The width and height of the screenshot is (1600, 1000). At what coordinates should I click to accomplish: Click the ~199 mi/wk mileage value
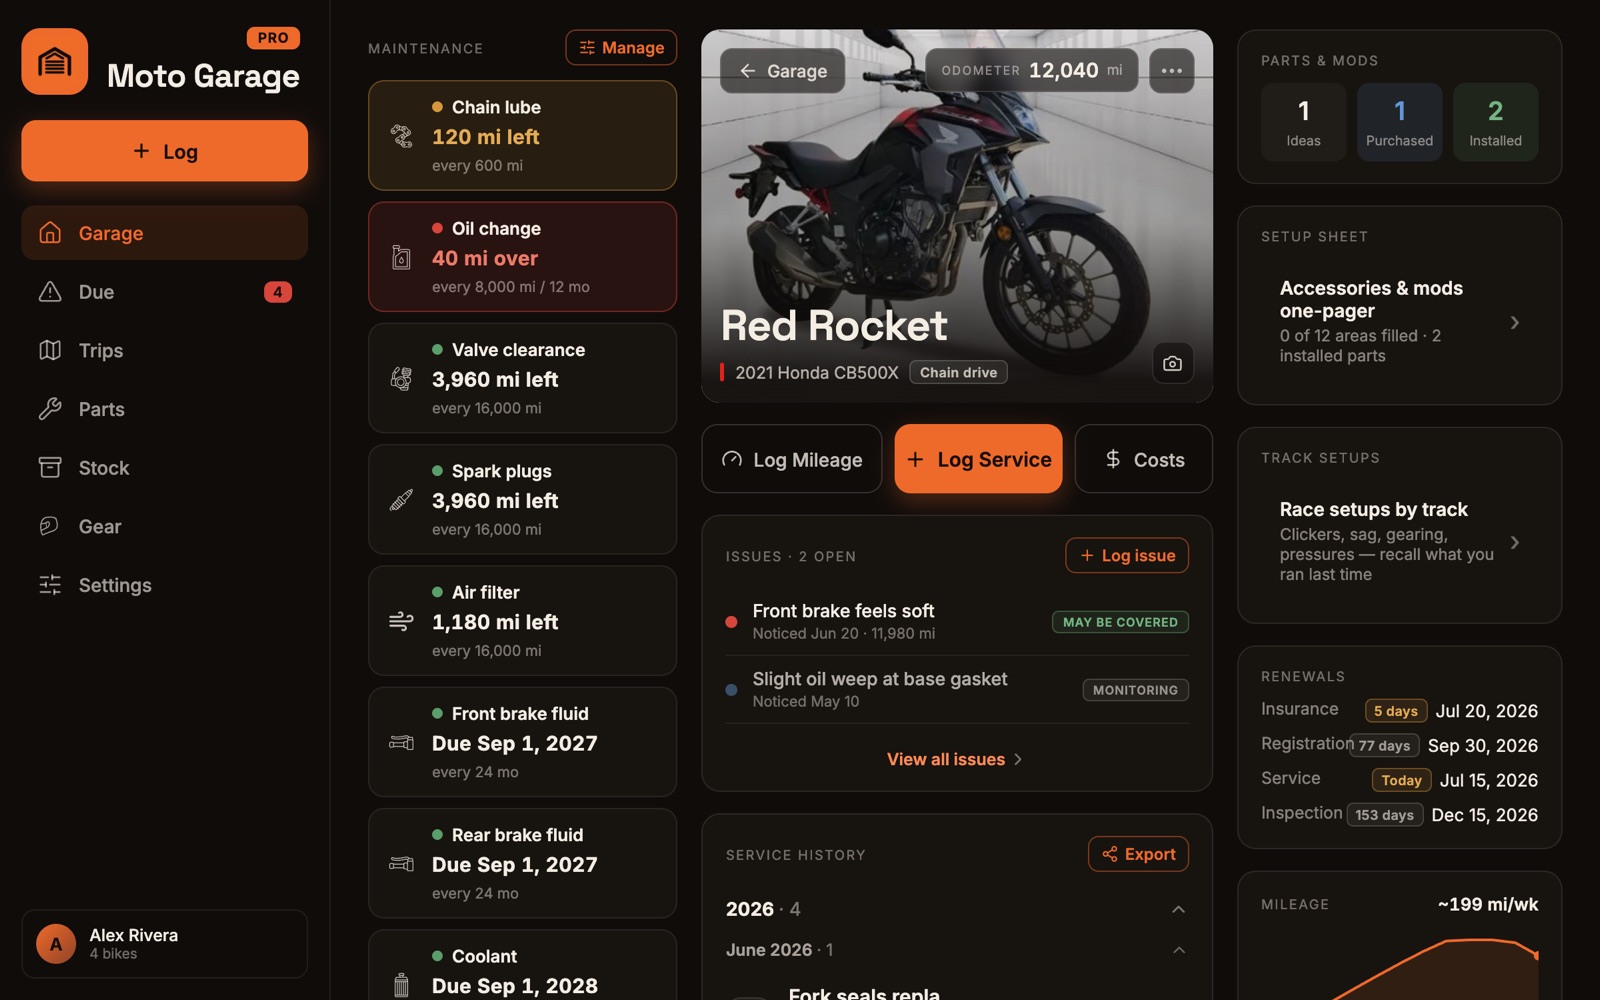[1487, 904]
